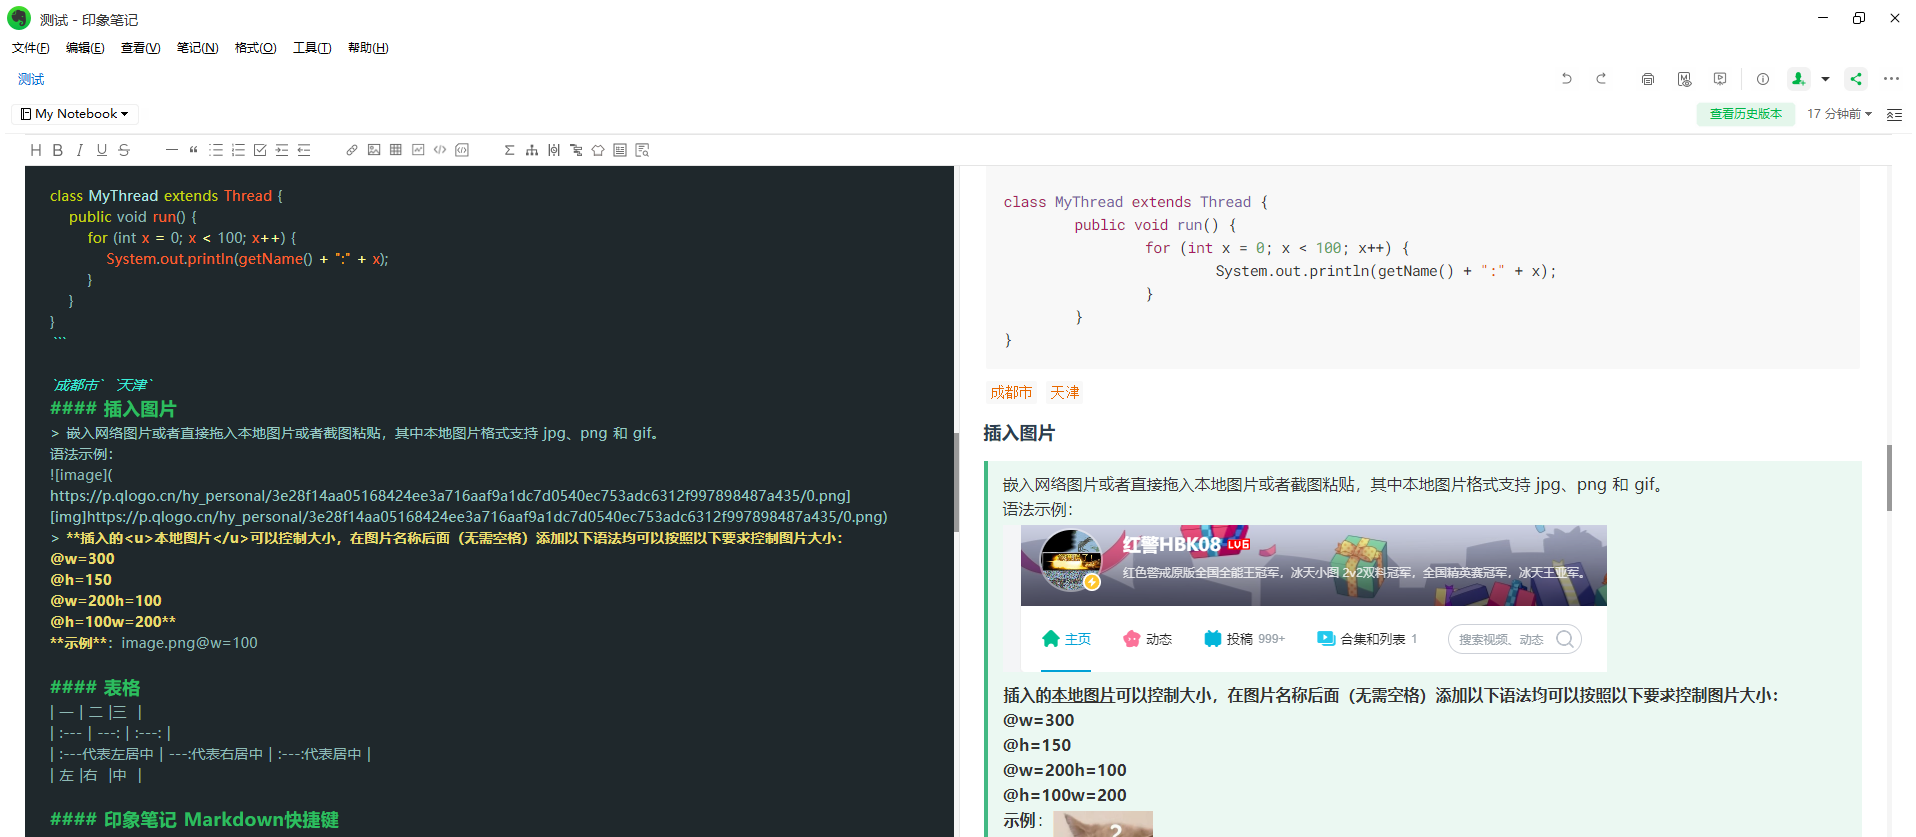Undo the last edit
1916x837 pixels.
click(1567, 79)
